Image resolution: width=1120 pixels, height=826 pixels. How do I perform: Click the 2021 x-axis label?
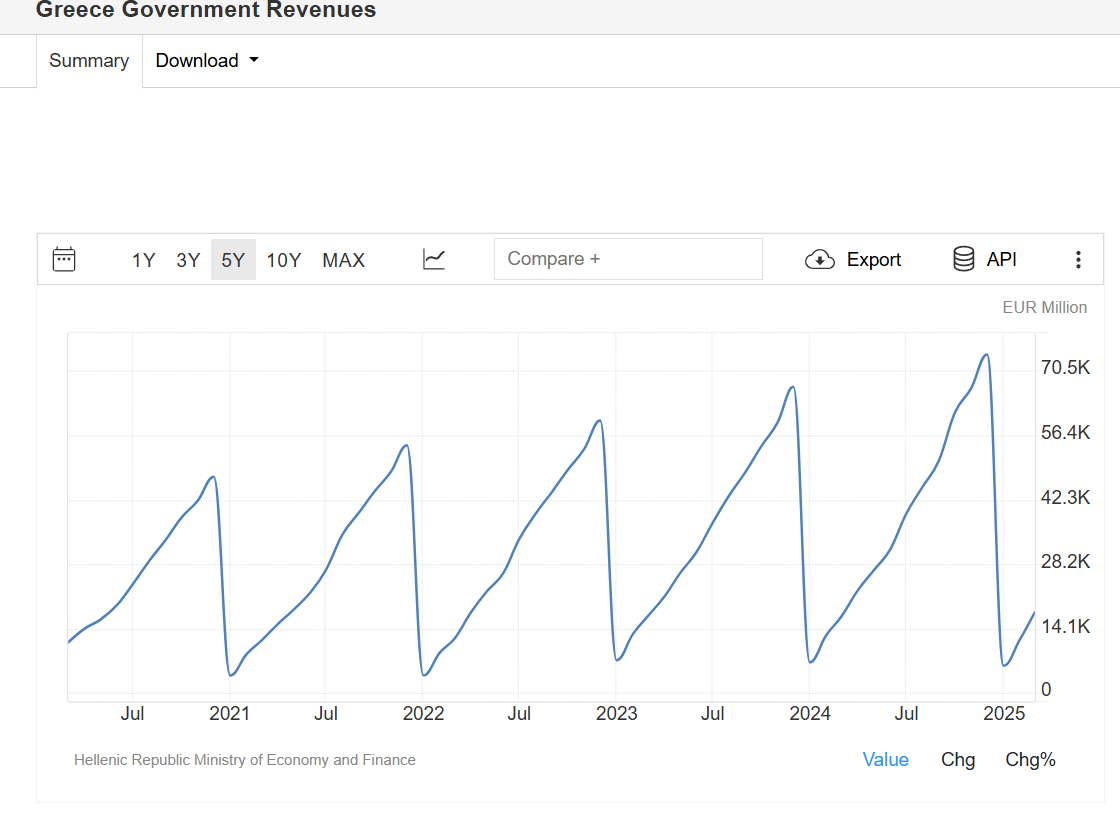point(229,713)
